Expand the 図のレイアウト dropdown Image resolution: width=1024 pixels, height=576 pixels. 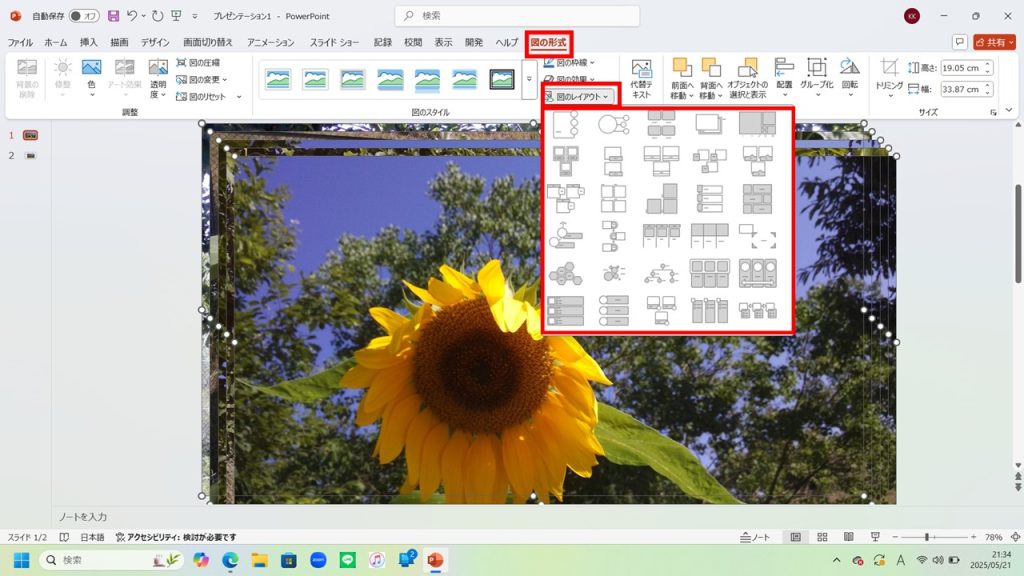coord(581,96)
